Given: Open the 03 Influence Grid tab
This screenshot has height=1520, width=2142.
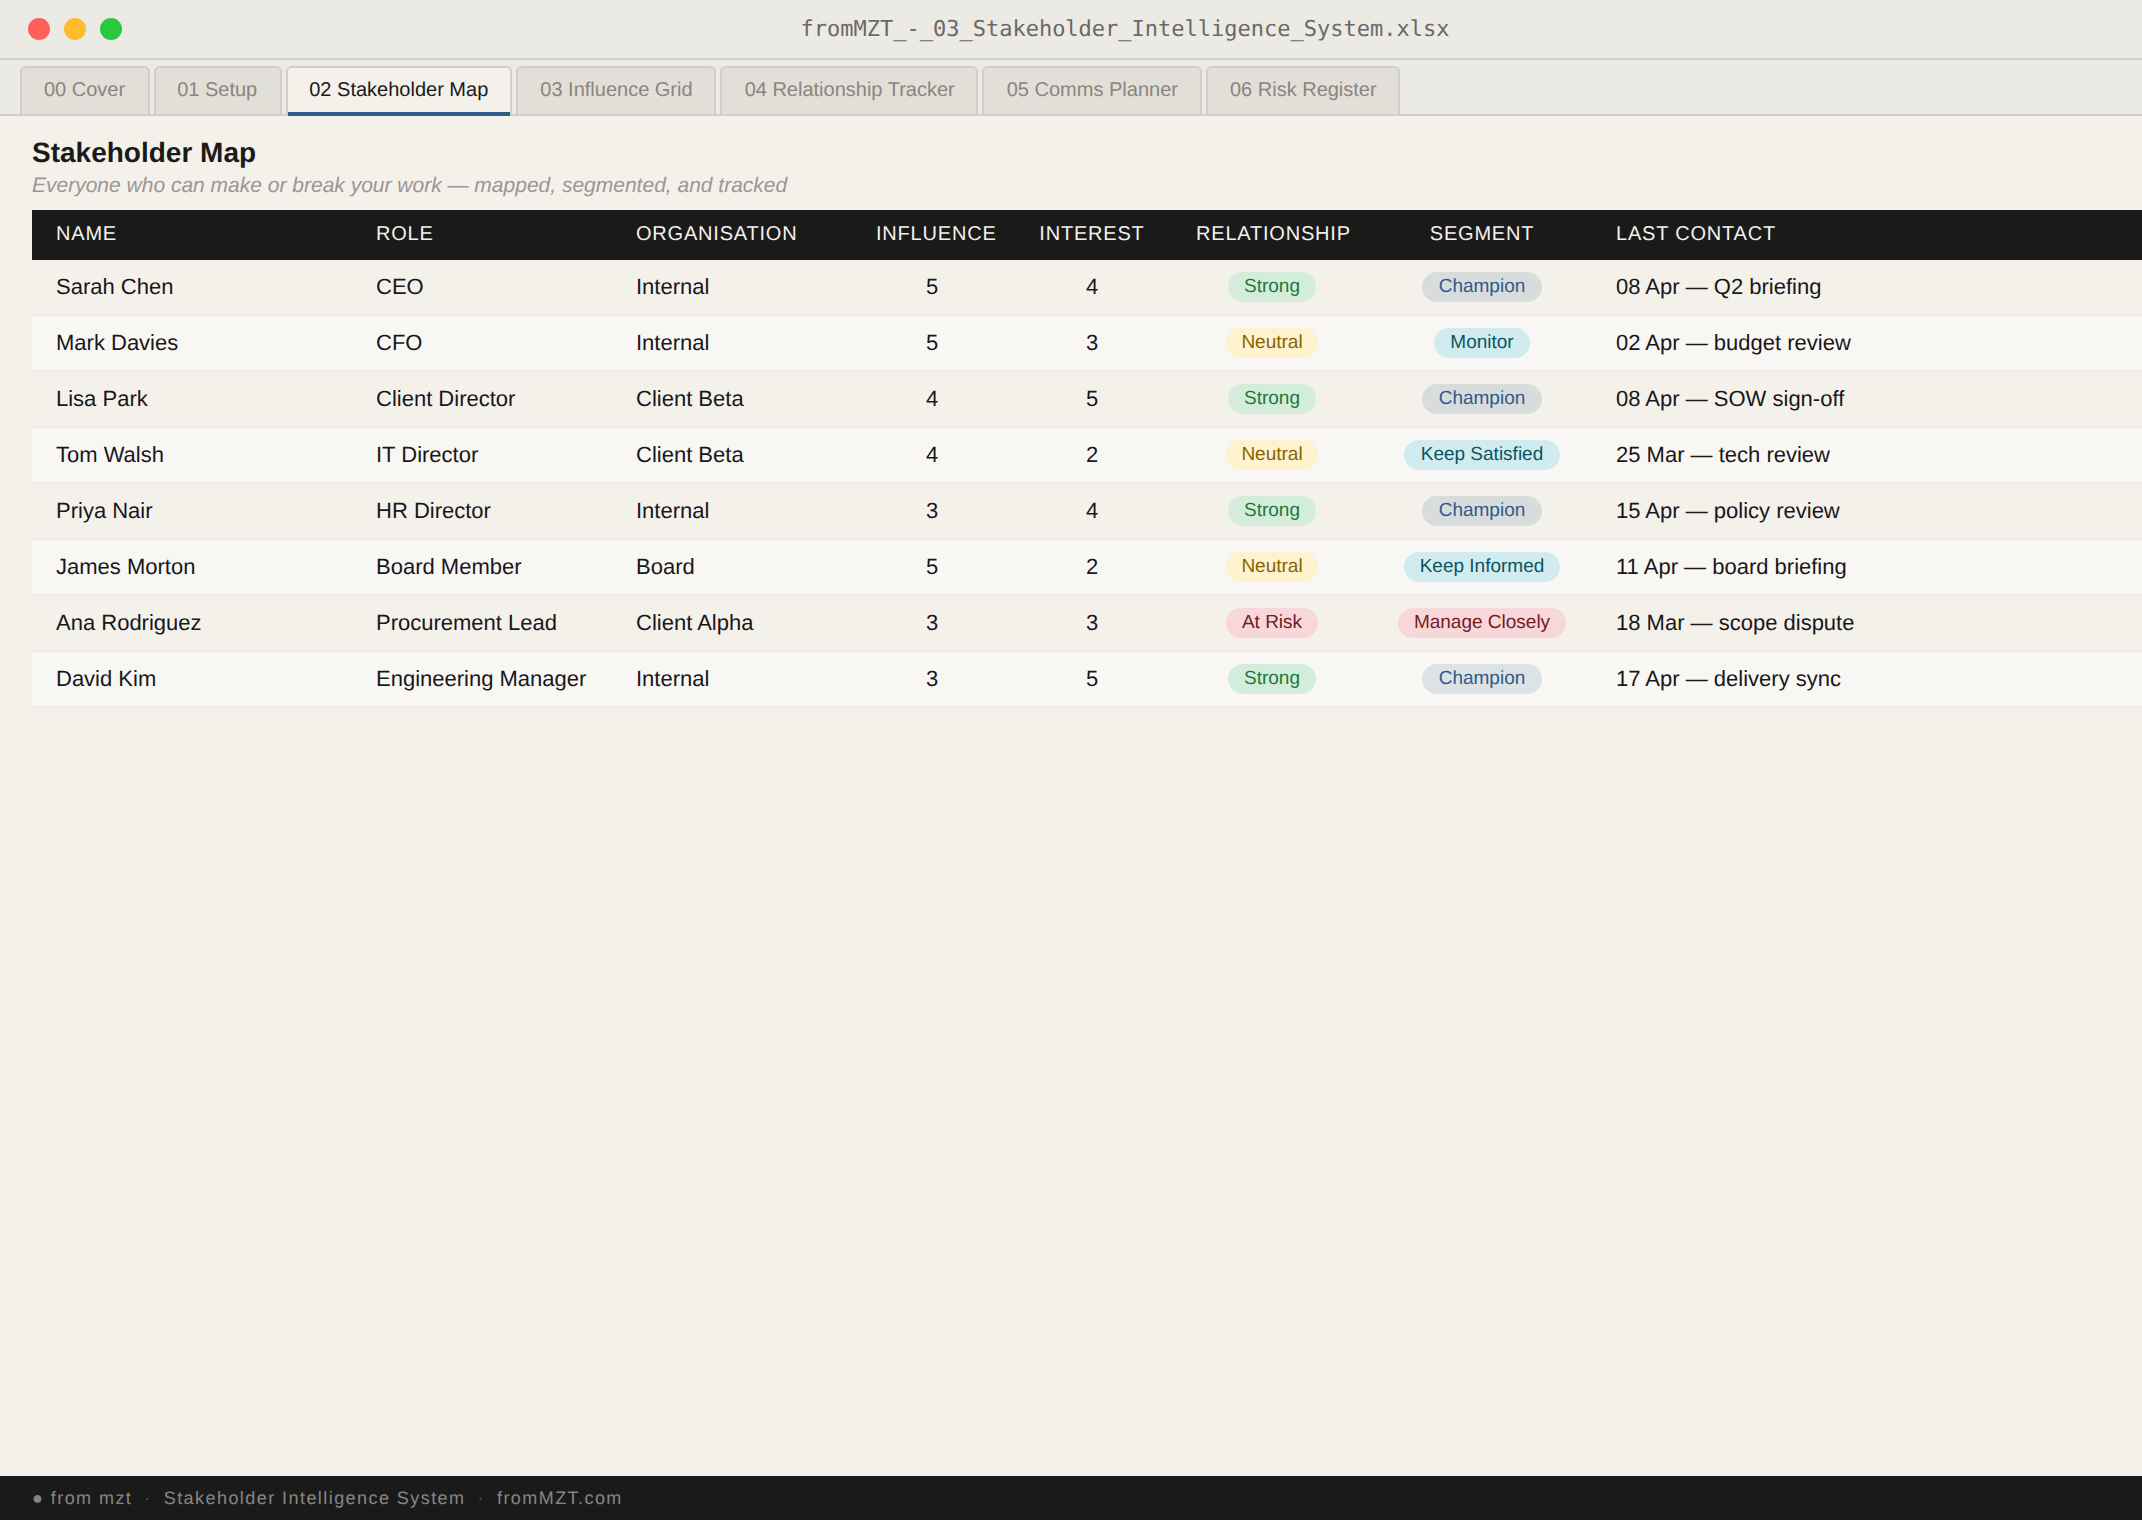Looking at the screenshot, I should click(x=616, y=90).
